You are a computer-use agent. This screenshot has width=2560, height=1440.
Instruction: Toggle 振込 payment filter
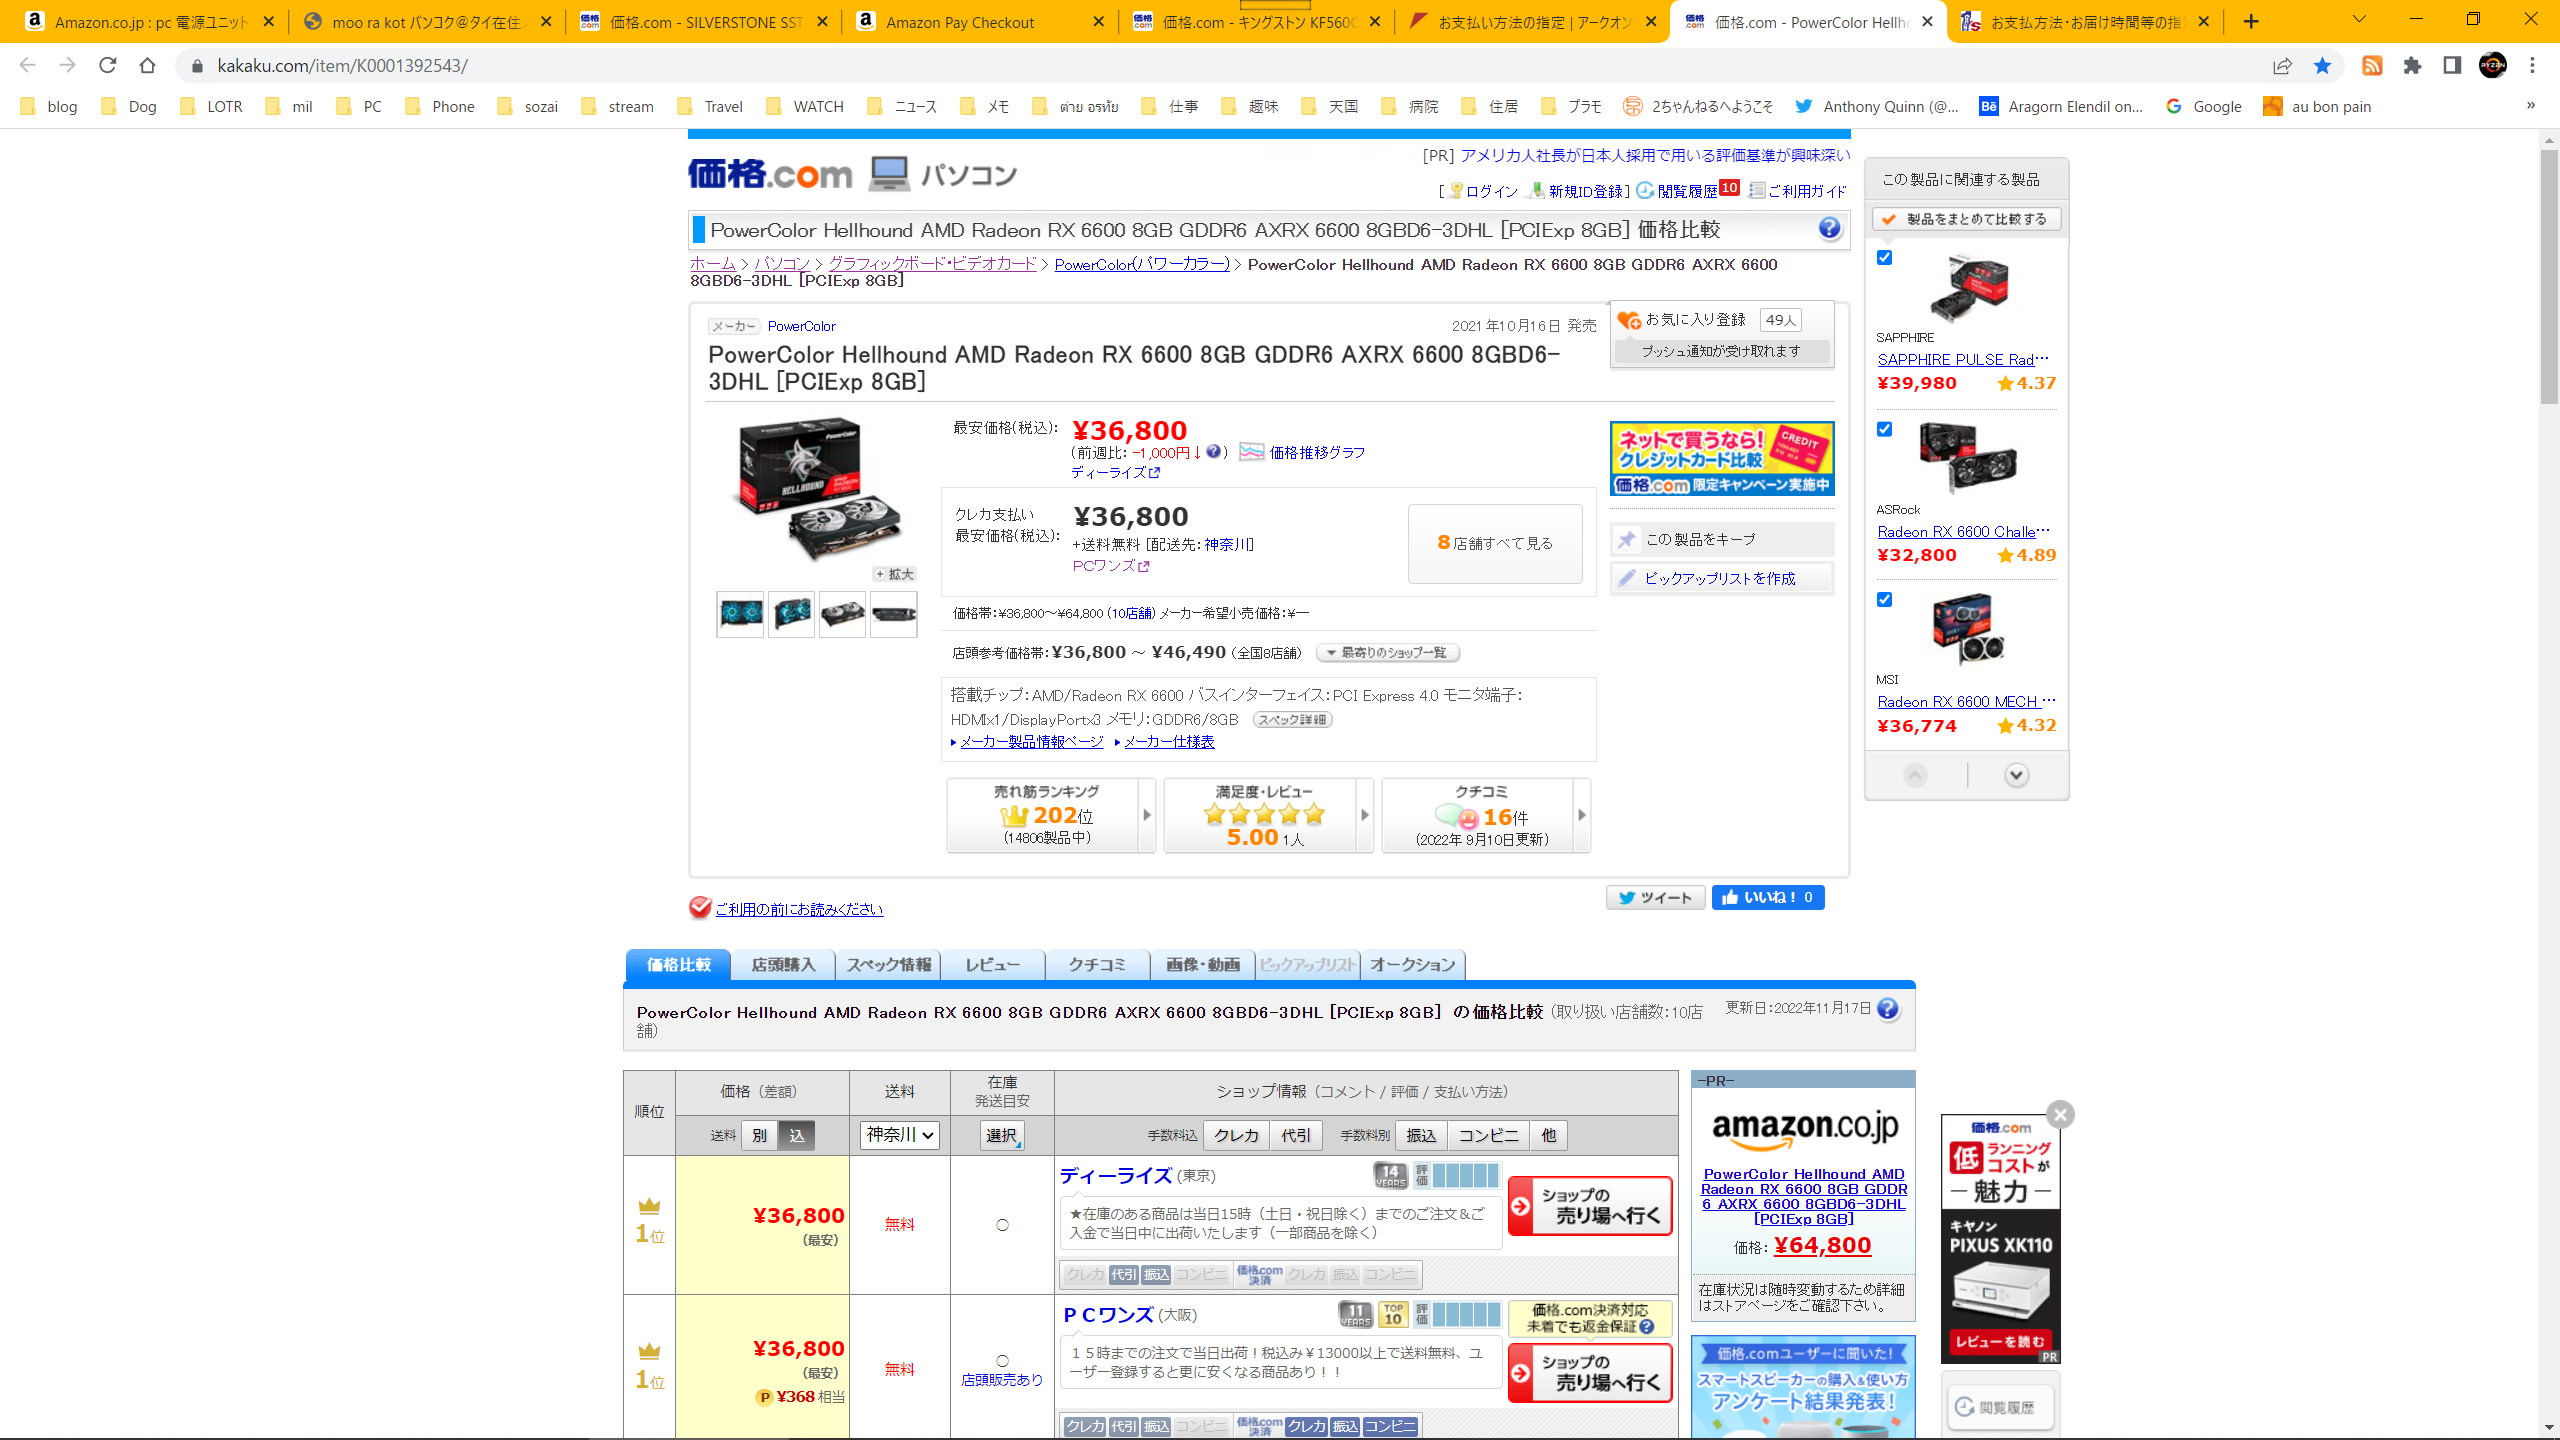click(x=1420, y=1135)
